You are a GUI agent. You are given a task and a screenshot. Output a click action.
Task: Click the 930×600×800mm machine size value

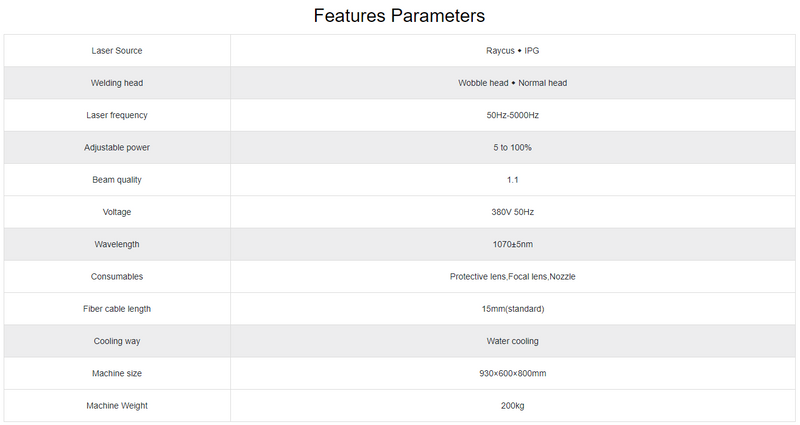(x=513, y=373)
